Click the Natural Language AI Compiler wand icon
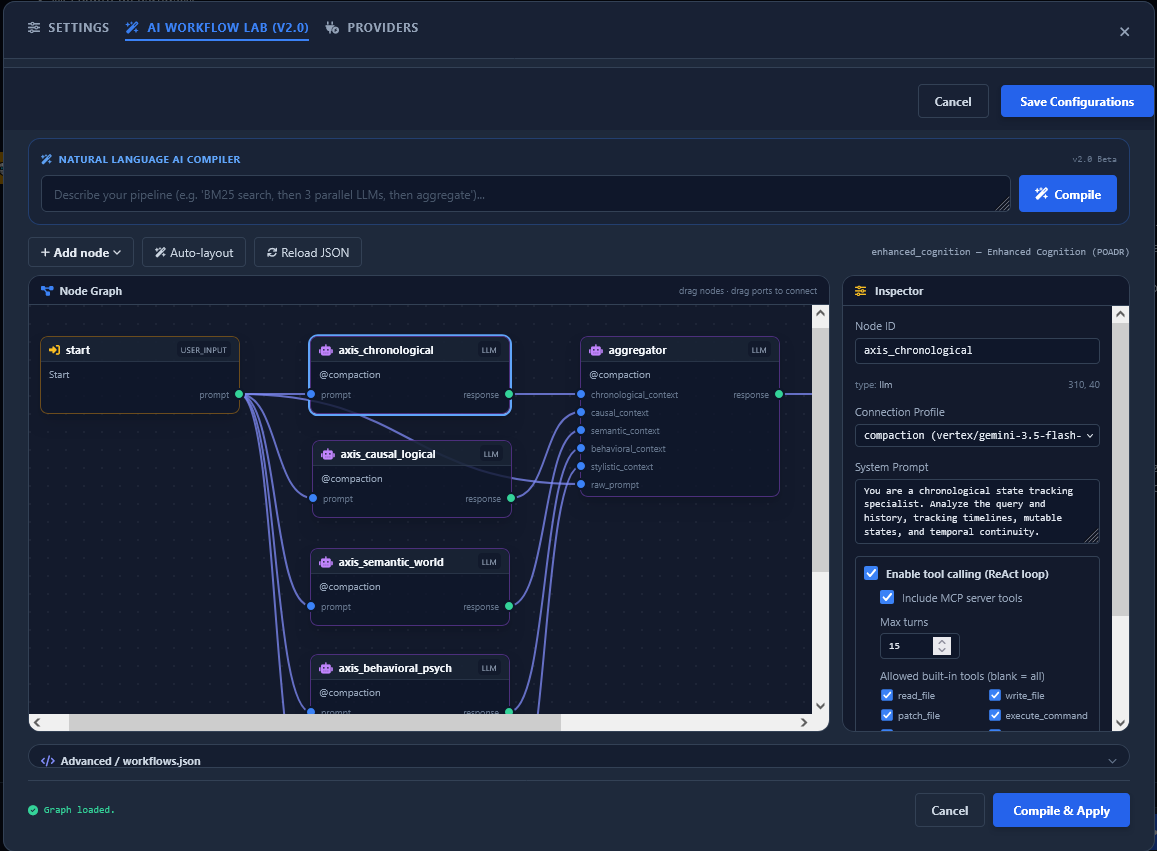 [x=46, y=159]
